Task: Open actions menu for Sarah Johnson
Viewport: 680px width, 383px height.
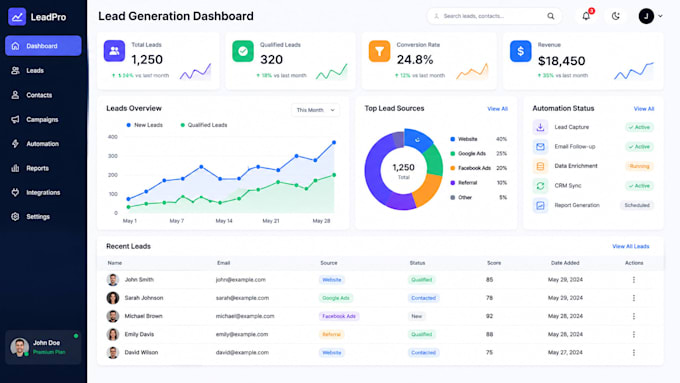Action: (634, 298)
